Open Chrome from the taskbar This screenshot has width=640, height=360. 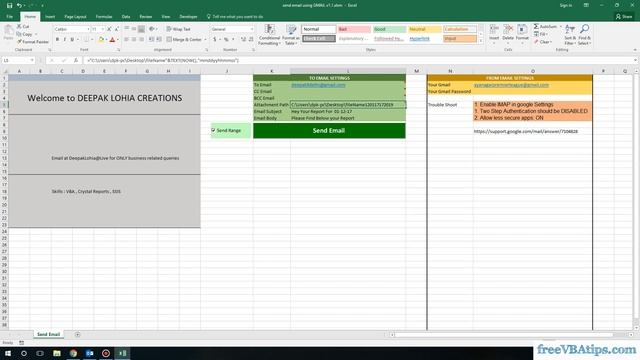[73, 353]
